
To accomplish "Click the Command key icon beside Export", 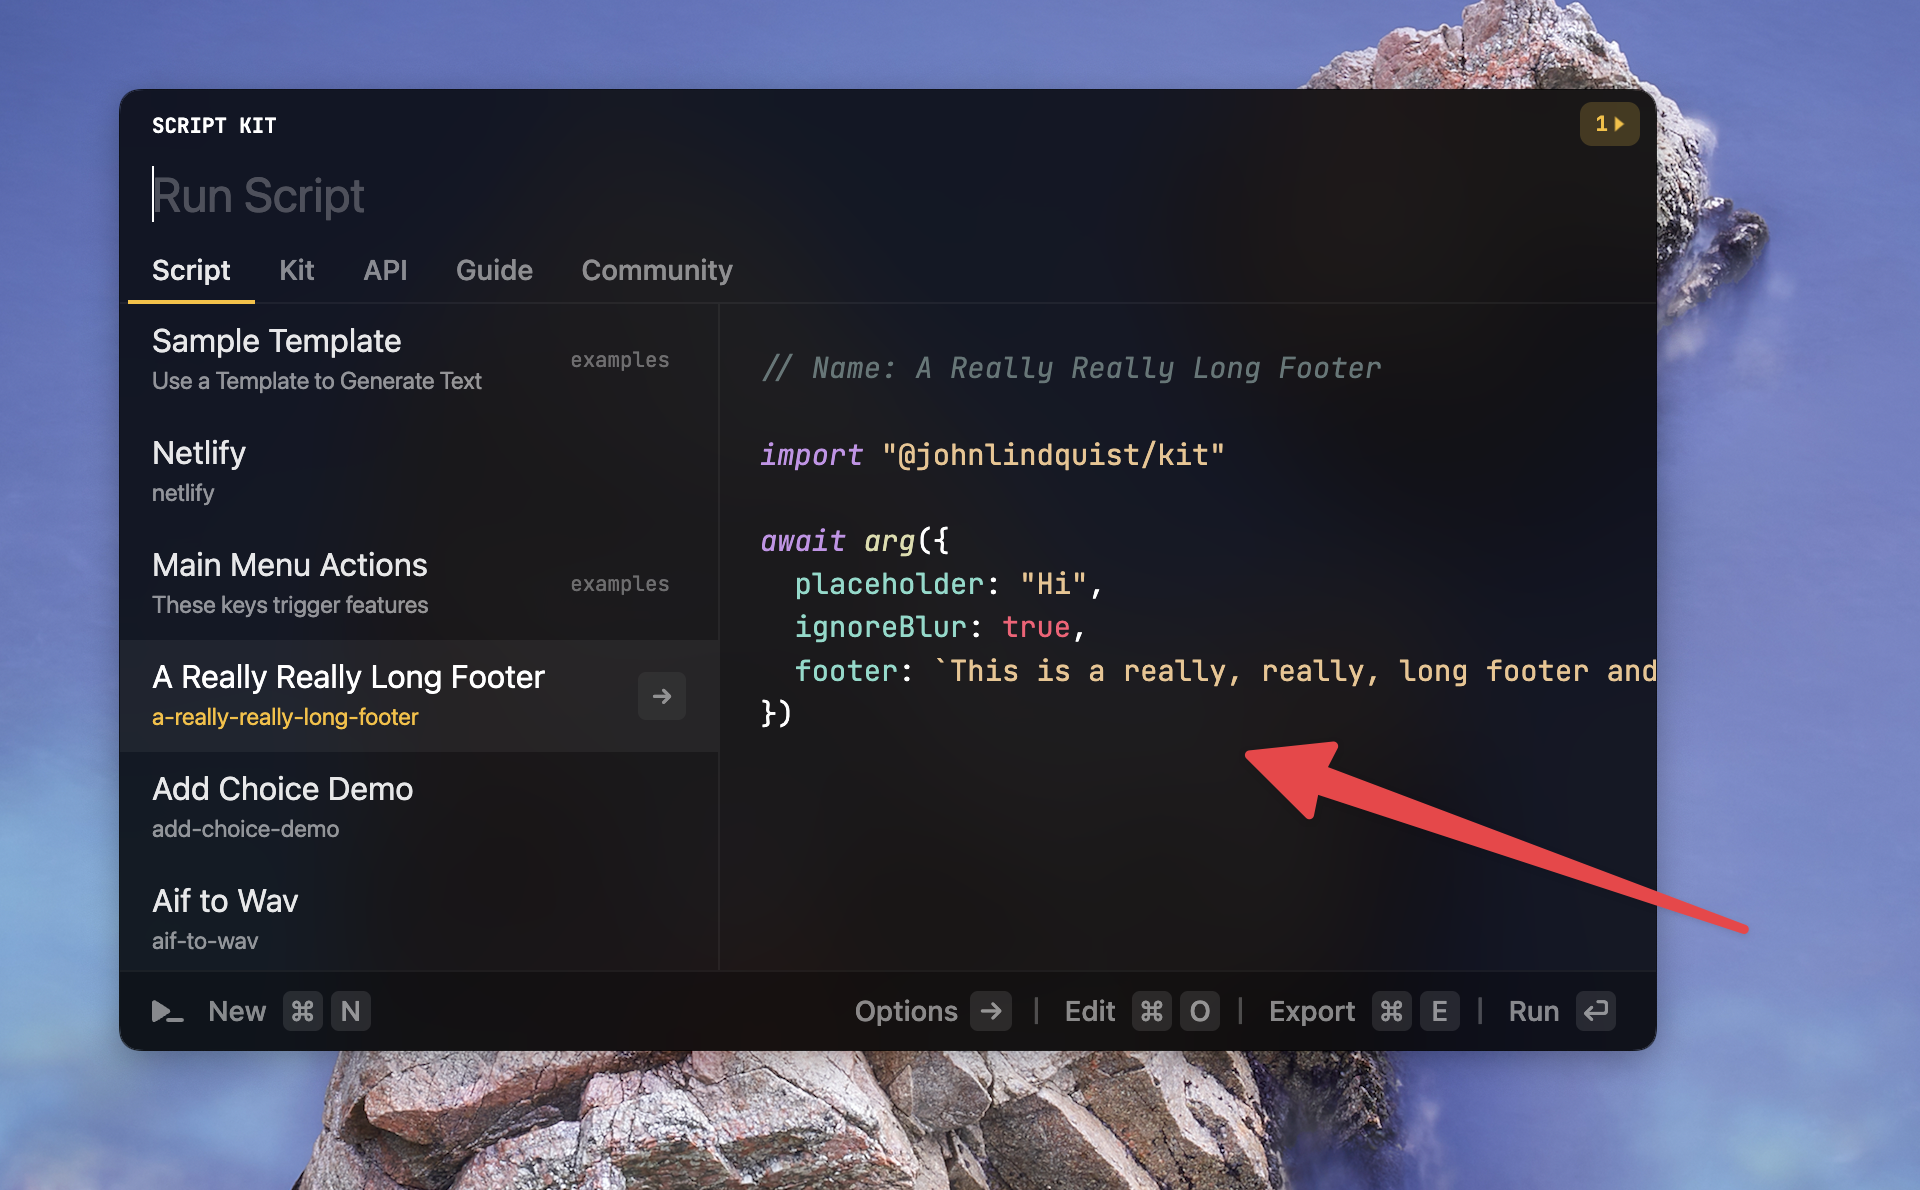I will [x=1391, y=1012].
